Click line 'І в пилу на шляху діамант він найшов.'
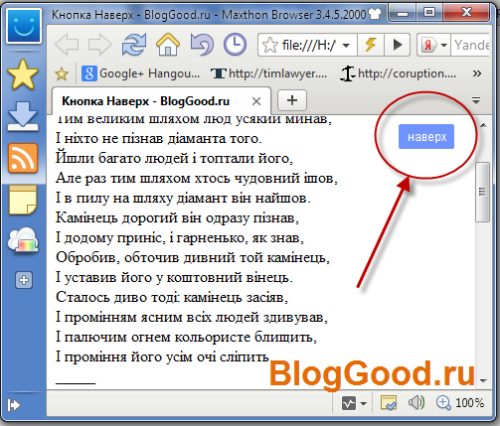This screenshot has height=426, width=500. click(183, 198)
